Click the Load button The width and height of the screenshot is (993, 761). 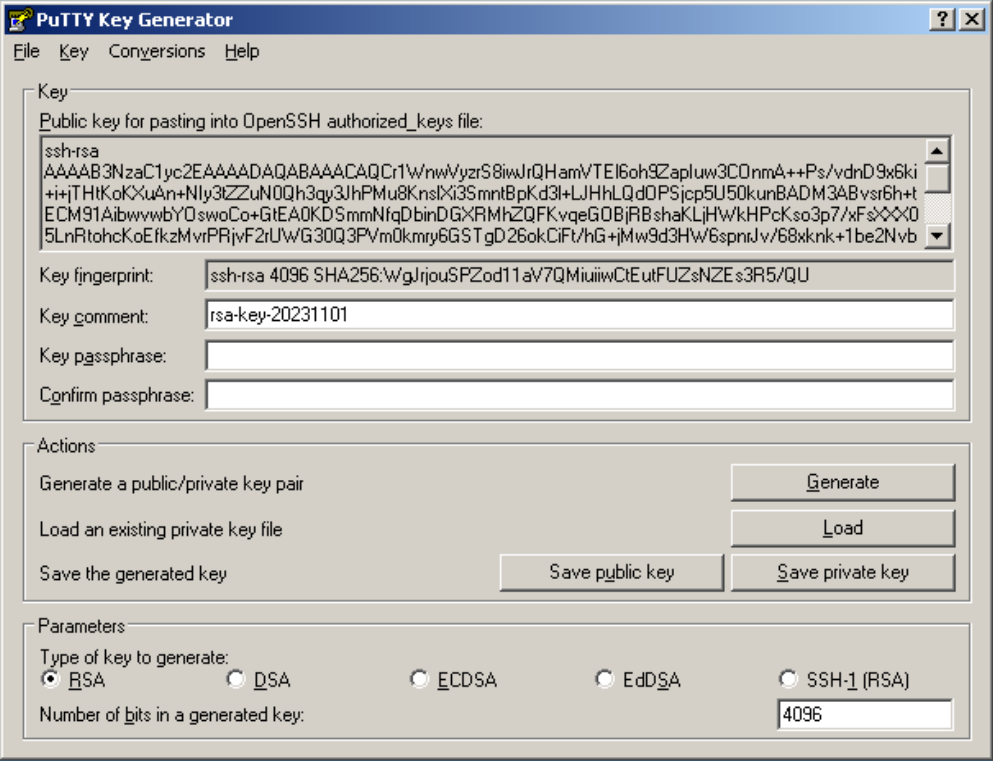(x=843, y=528)
